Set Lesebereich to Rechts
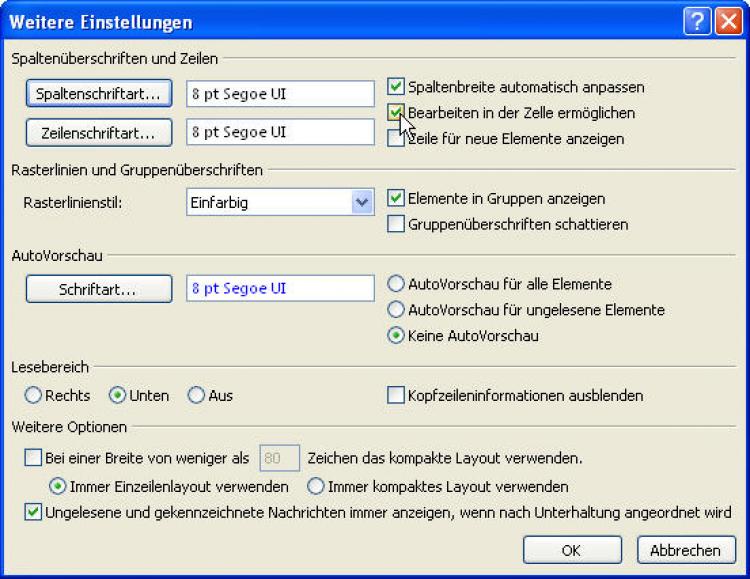 (x=33, y=396)
